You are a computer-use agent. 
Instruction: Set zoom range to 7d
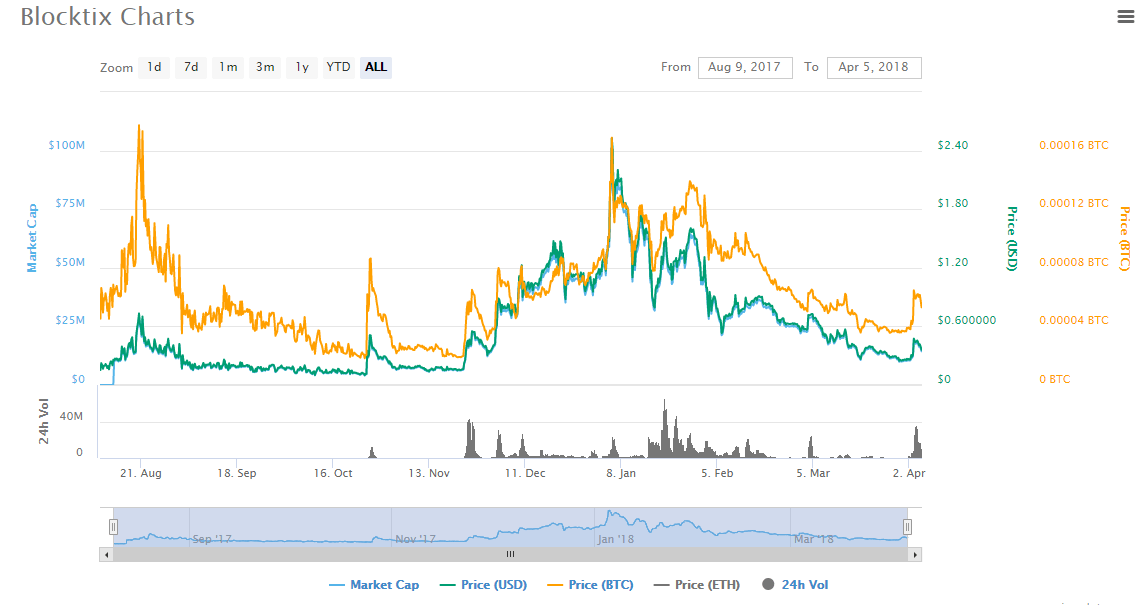[x=191, y=67]
